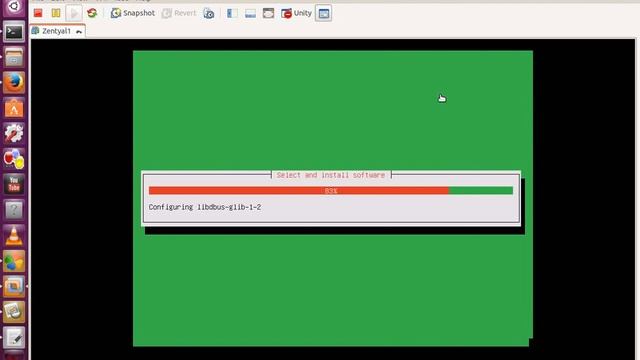Click the greyed-out power on play button

[x=74, y=13]
